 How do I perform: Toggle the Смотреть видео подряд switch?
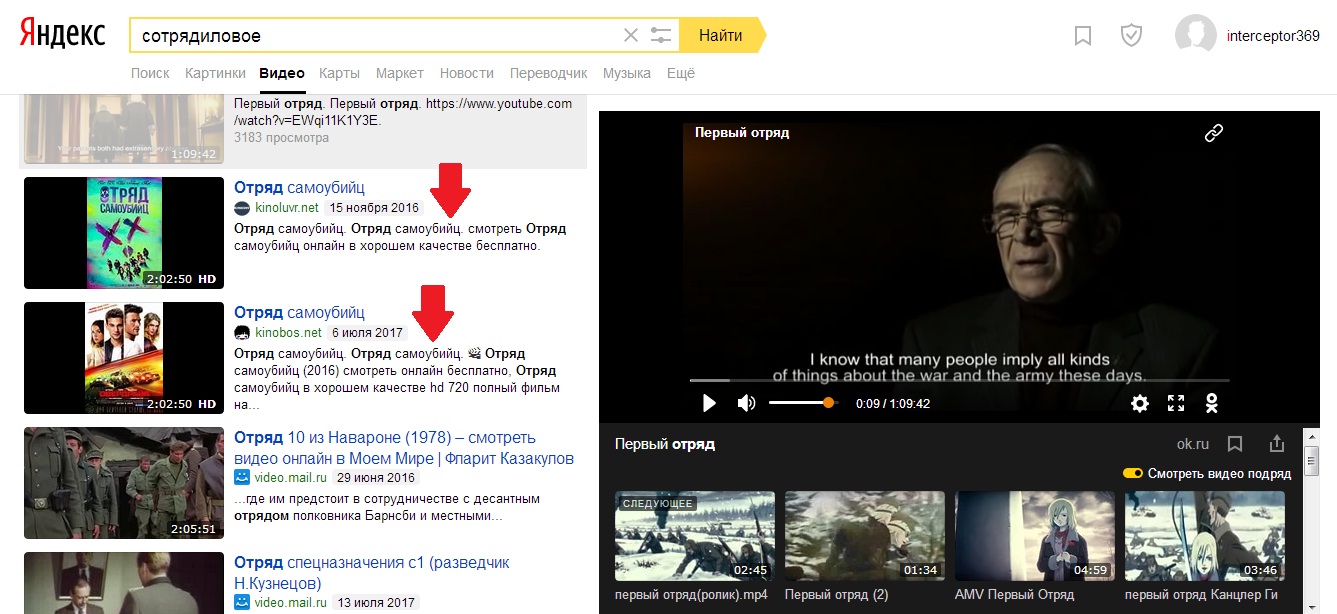1133,473
